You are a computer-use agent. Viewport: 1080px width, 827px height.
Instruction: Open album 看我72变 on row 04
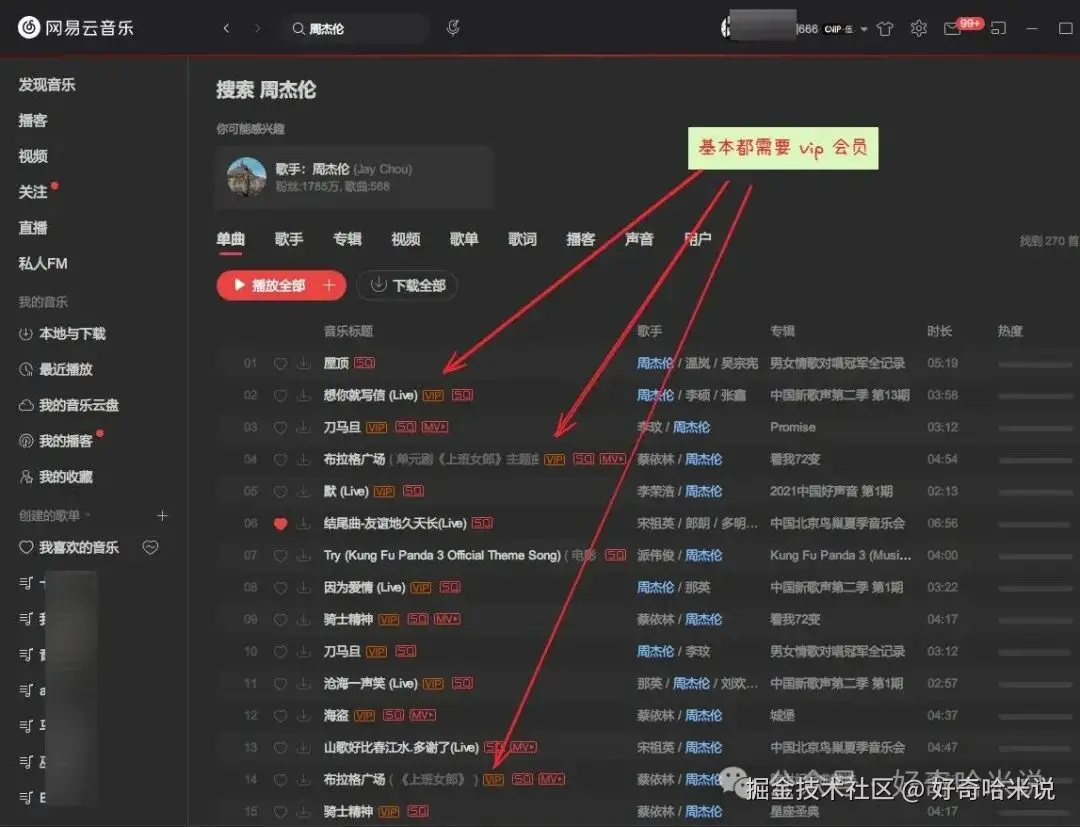click(x=795, y=459)
